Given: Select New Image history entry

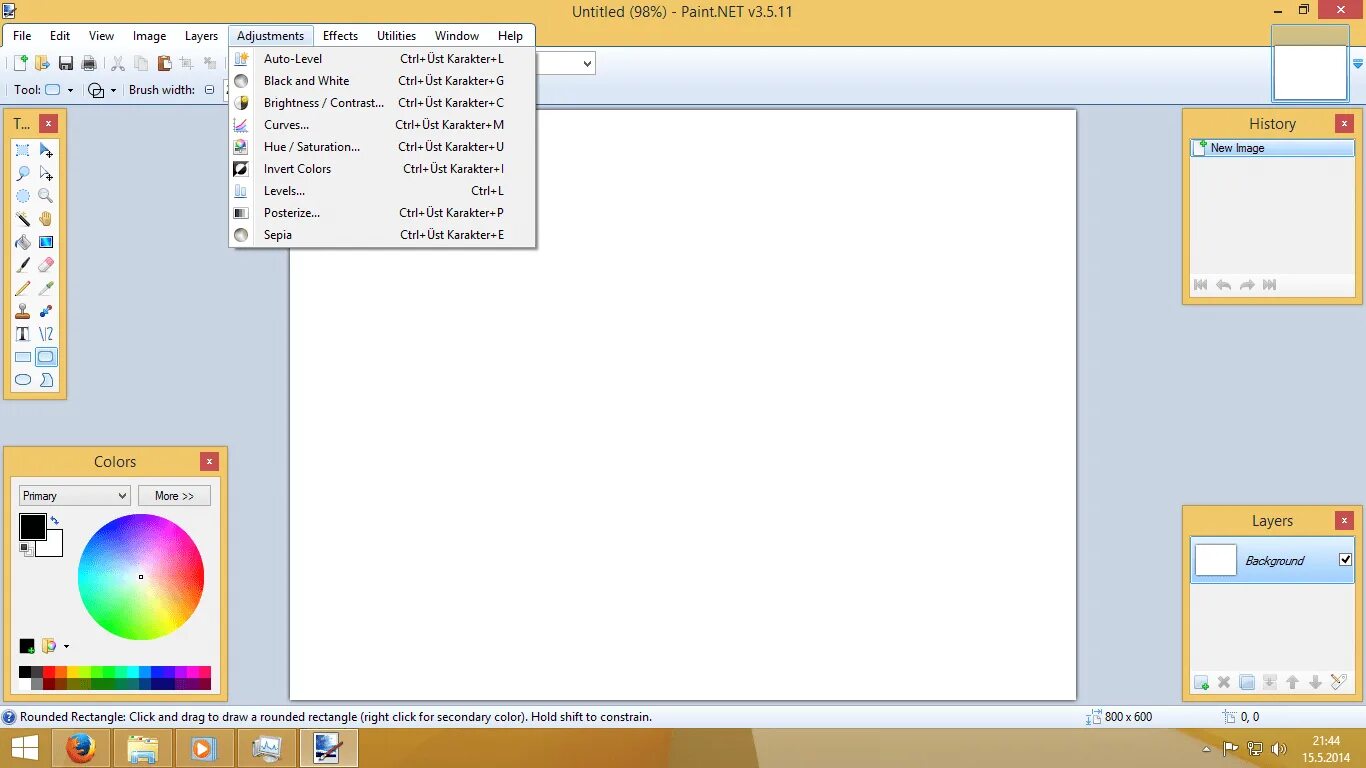Looking at the screenshot, I should pyautogui.click(x=1273, y=148).
